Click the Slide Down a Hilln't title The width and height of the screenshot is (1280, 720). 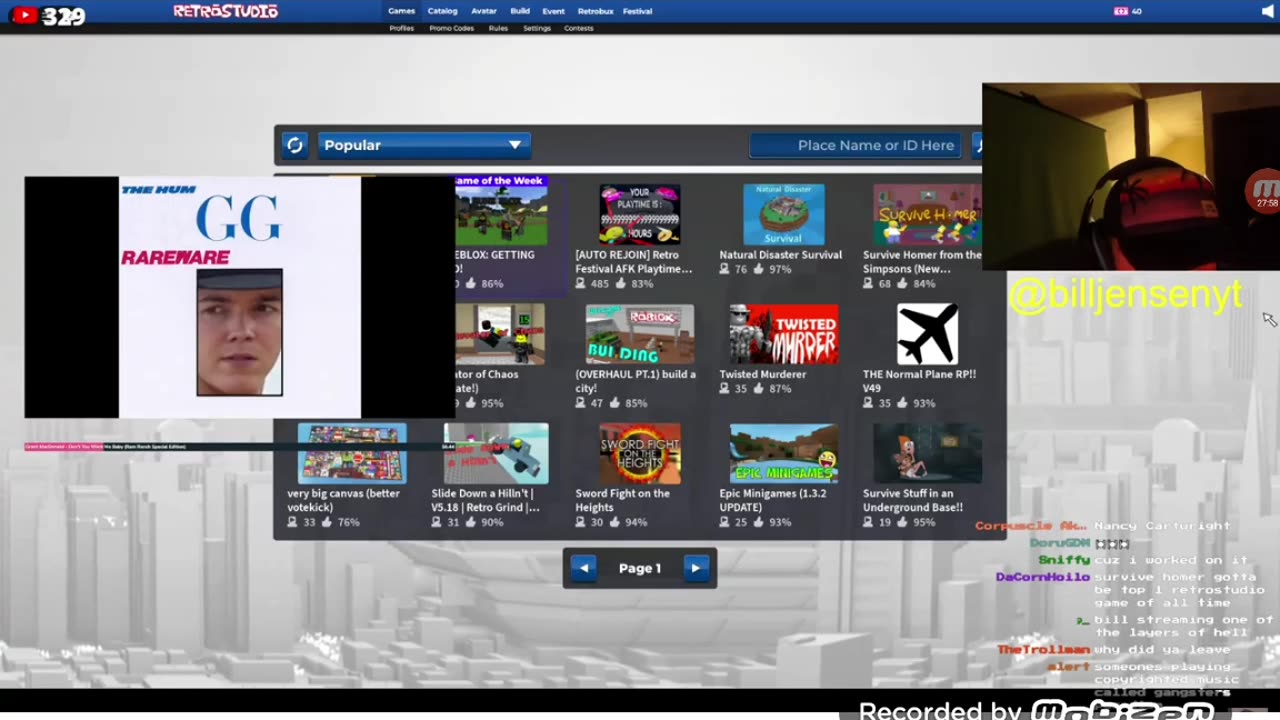[x=485, y=500]
